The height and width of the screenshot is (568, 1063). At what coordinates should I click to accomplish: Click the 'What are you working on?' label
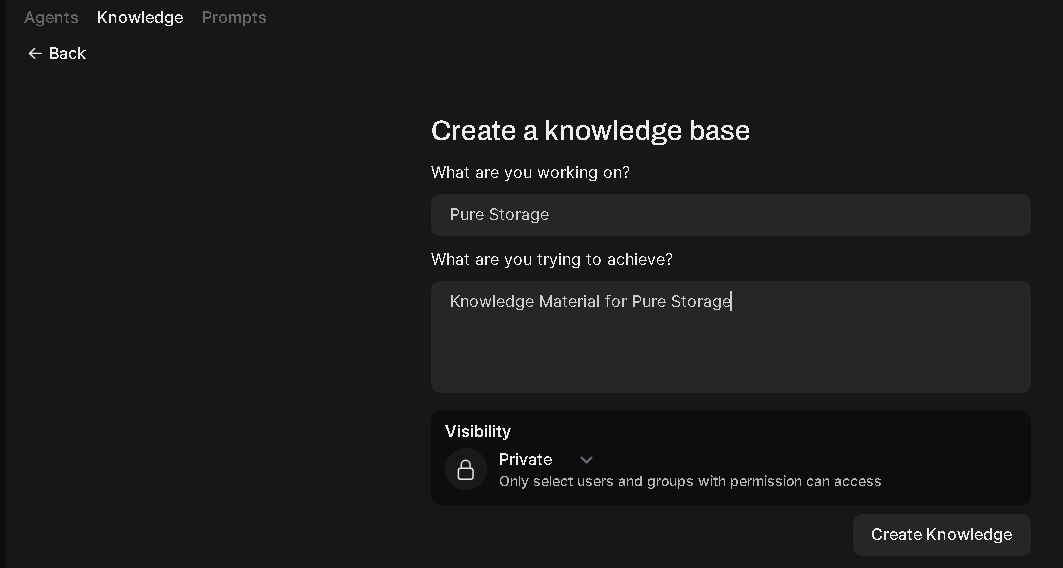(530, 173)
